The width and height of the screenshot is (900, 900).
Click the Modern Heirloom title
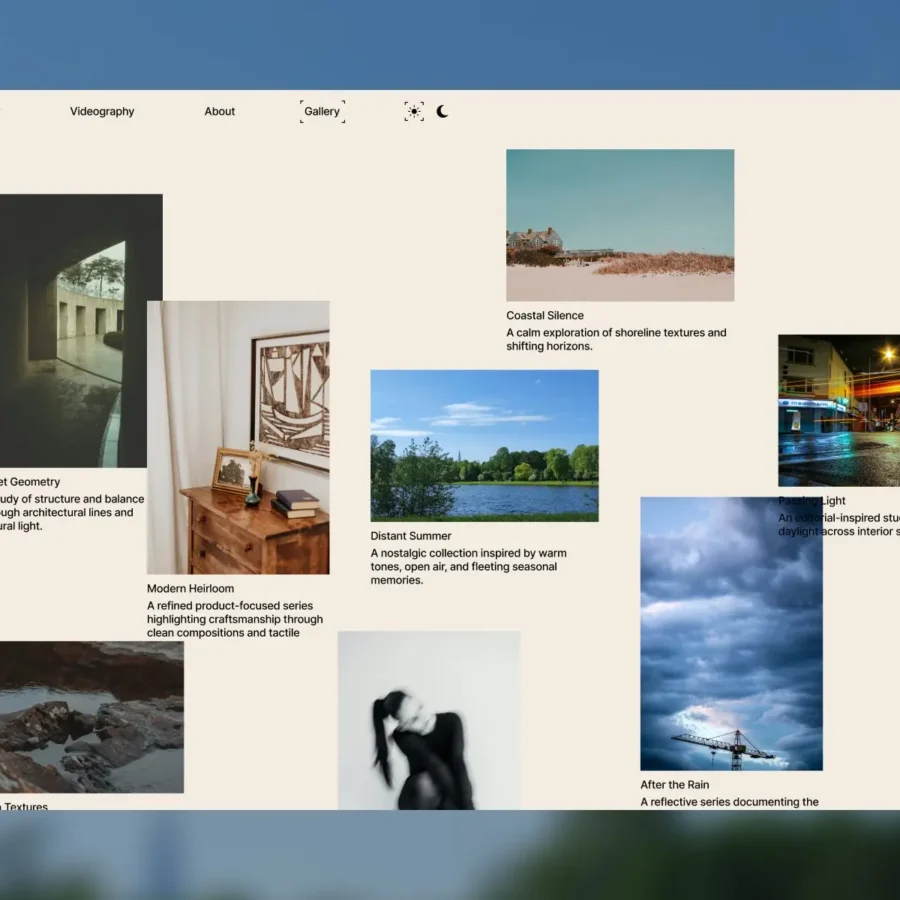click(191, 588)
